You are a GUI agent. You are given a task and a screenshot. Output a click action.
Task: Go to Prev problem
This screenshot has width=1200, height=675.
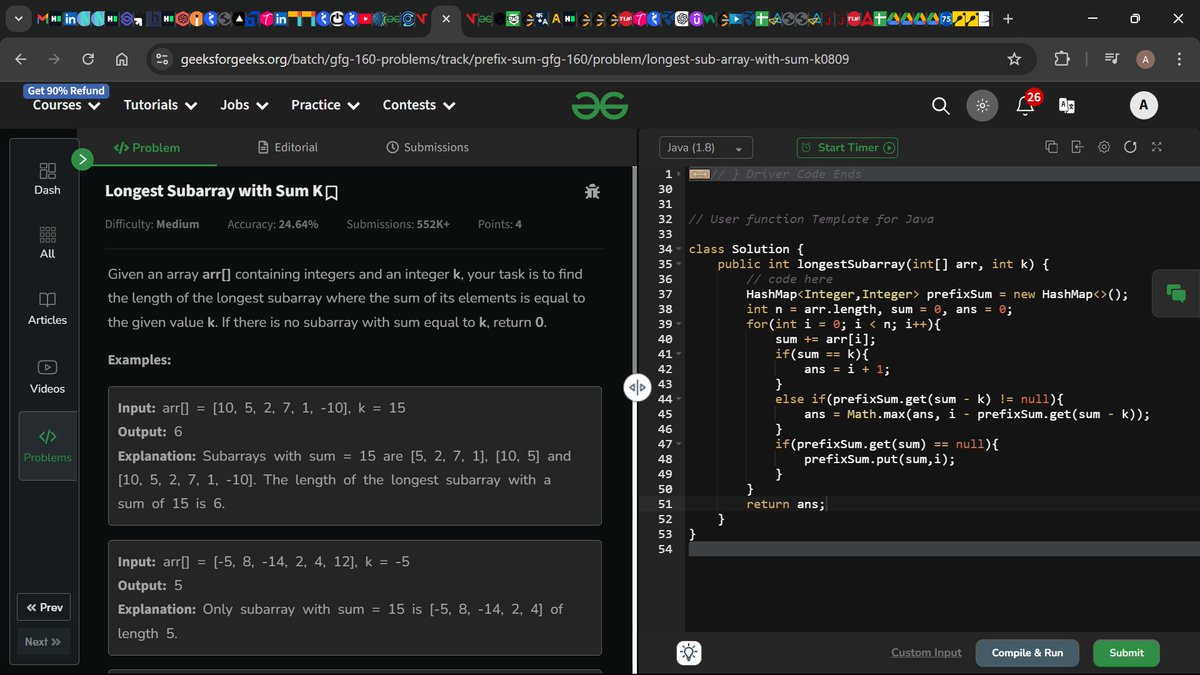tap(44, 608)
